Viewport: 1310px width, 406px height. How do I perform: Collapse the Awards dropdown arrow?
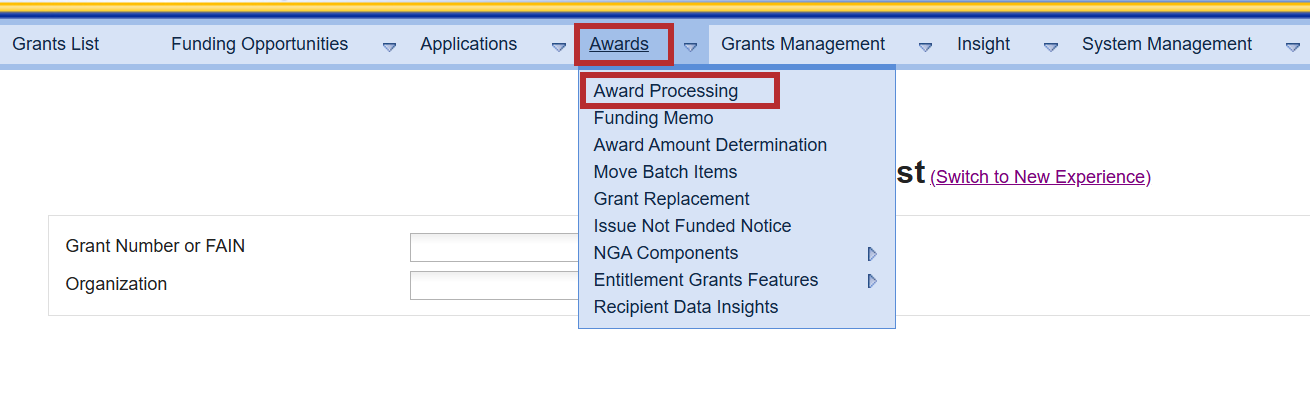point(690,46)
